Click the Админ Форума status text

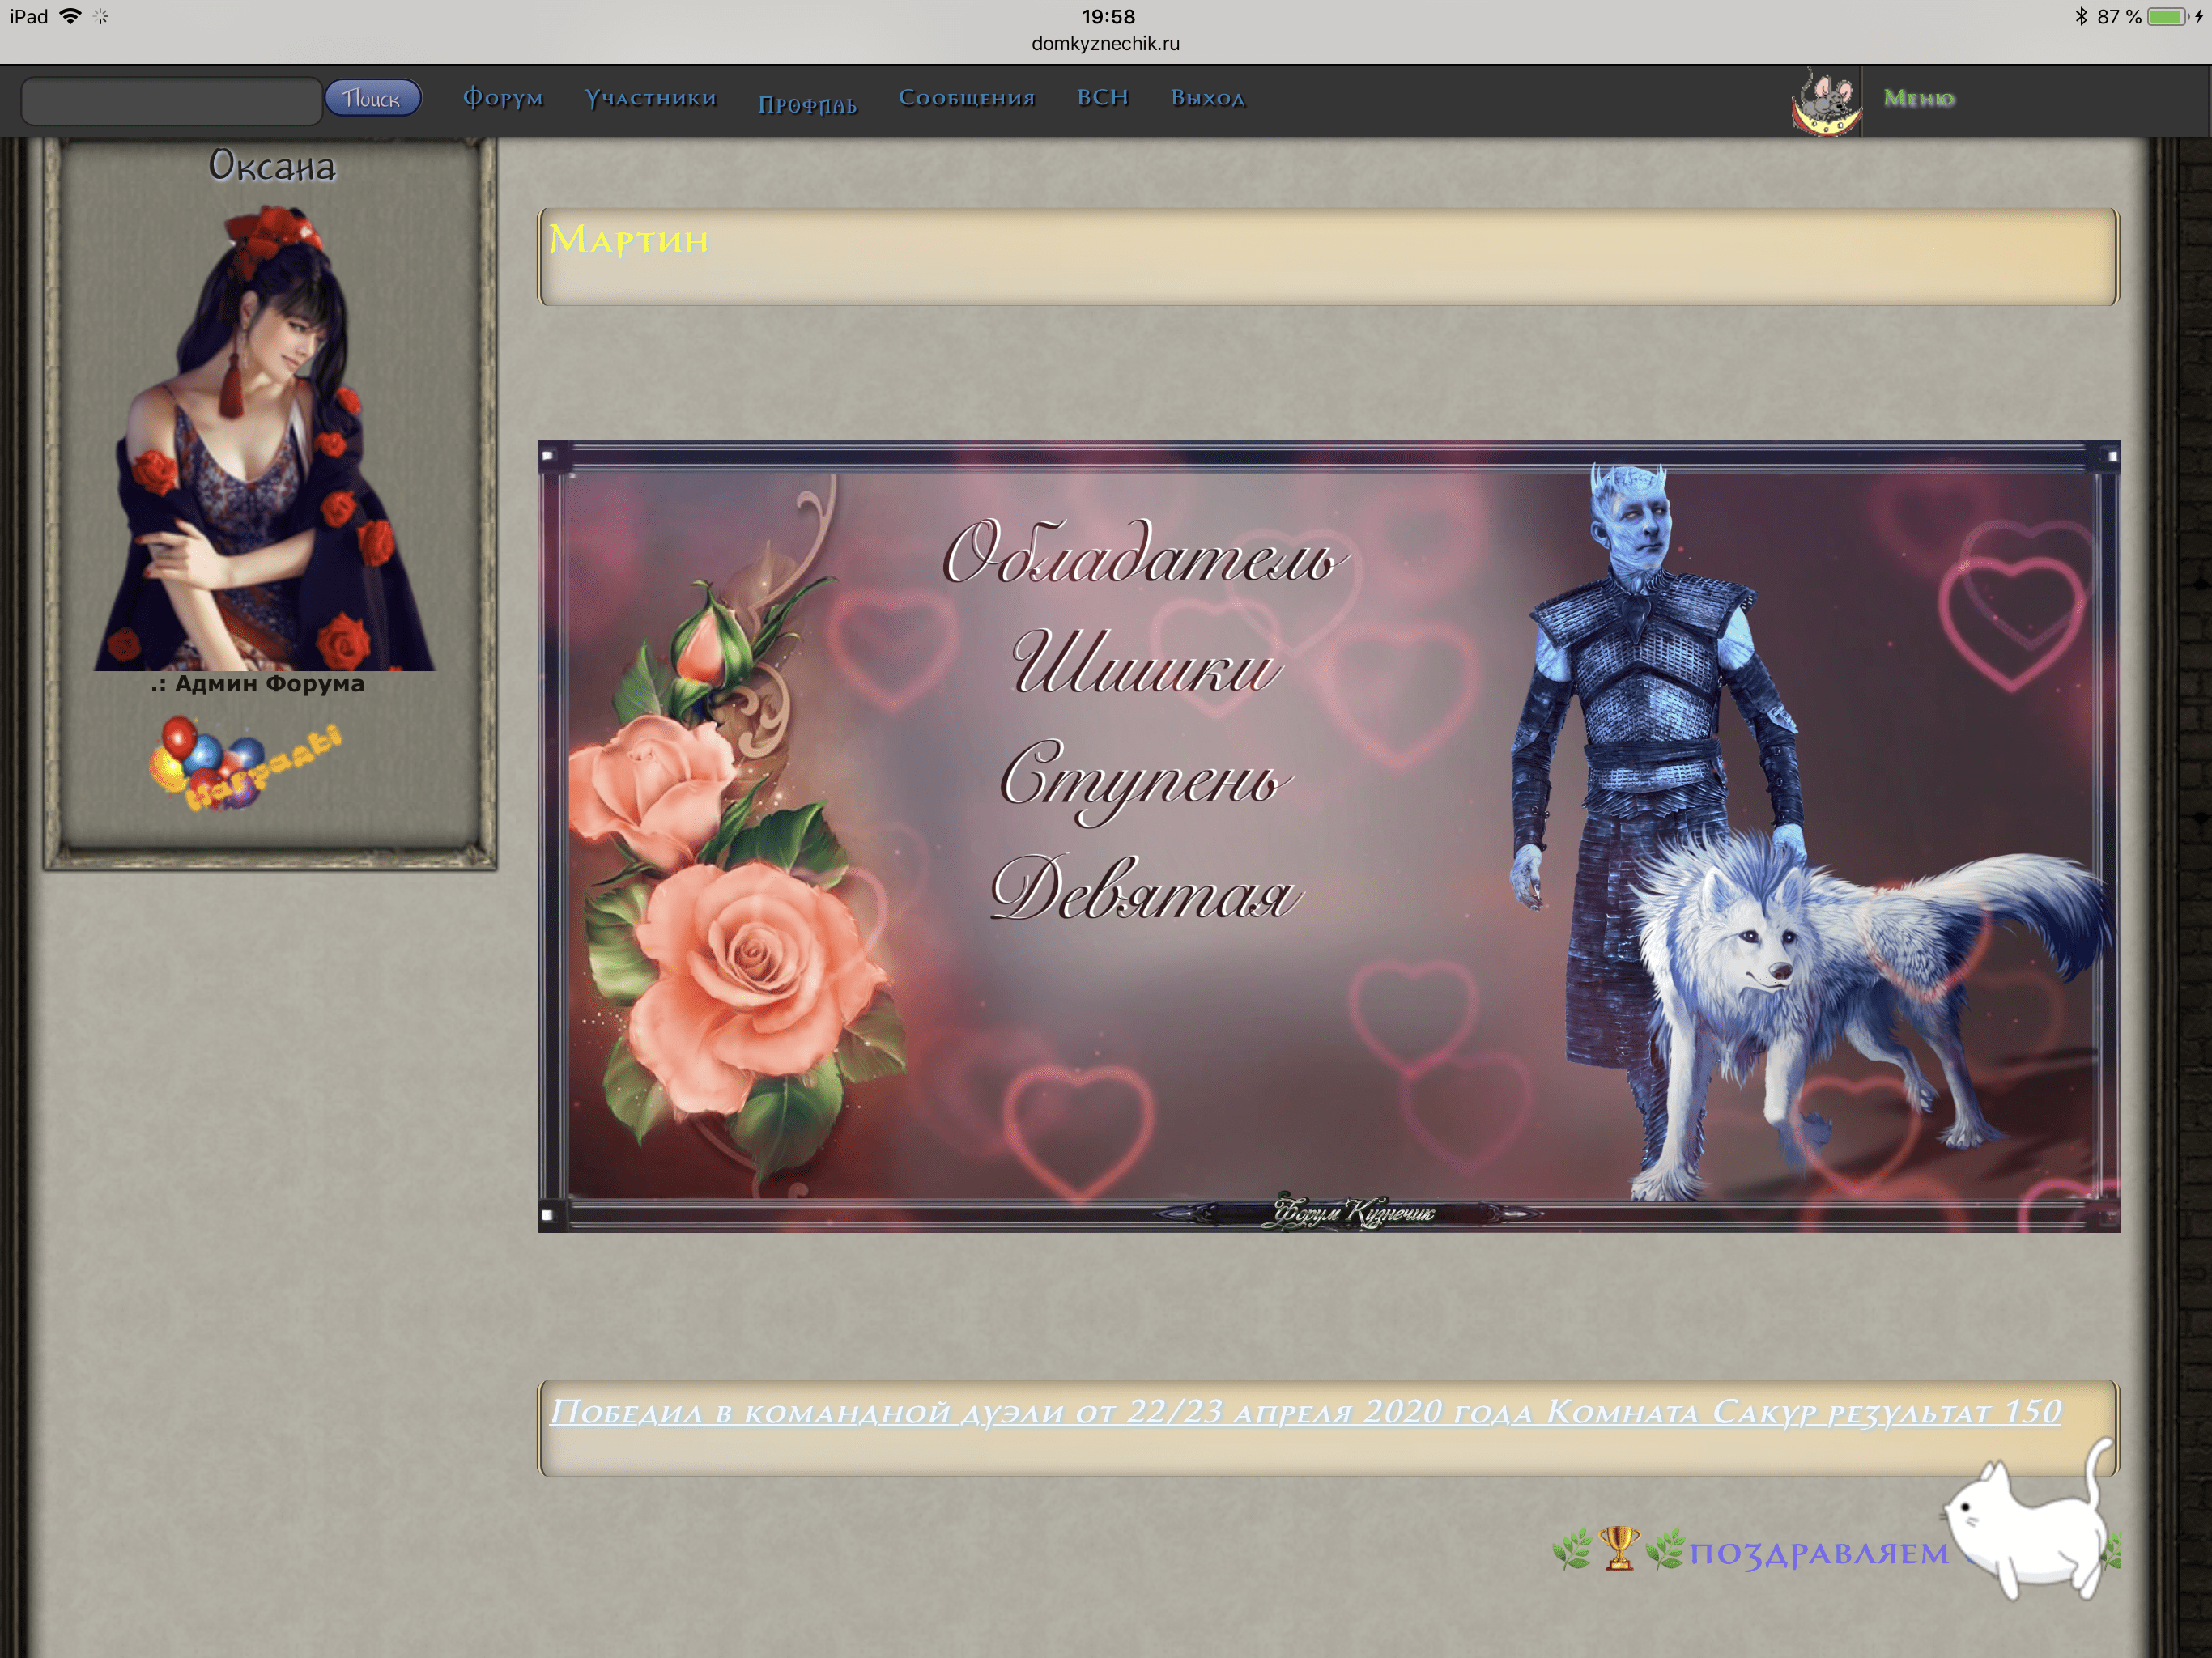click(x=258, y=684)
